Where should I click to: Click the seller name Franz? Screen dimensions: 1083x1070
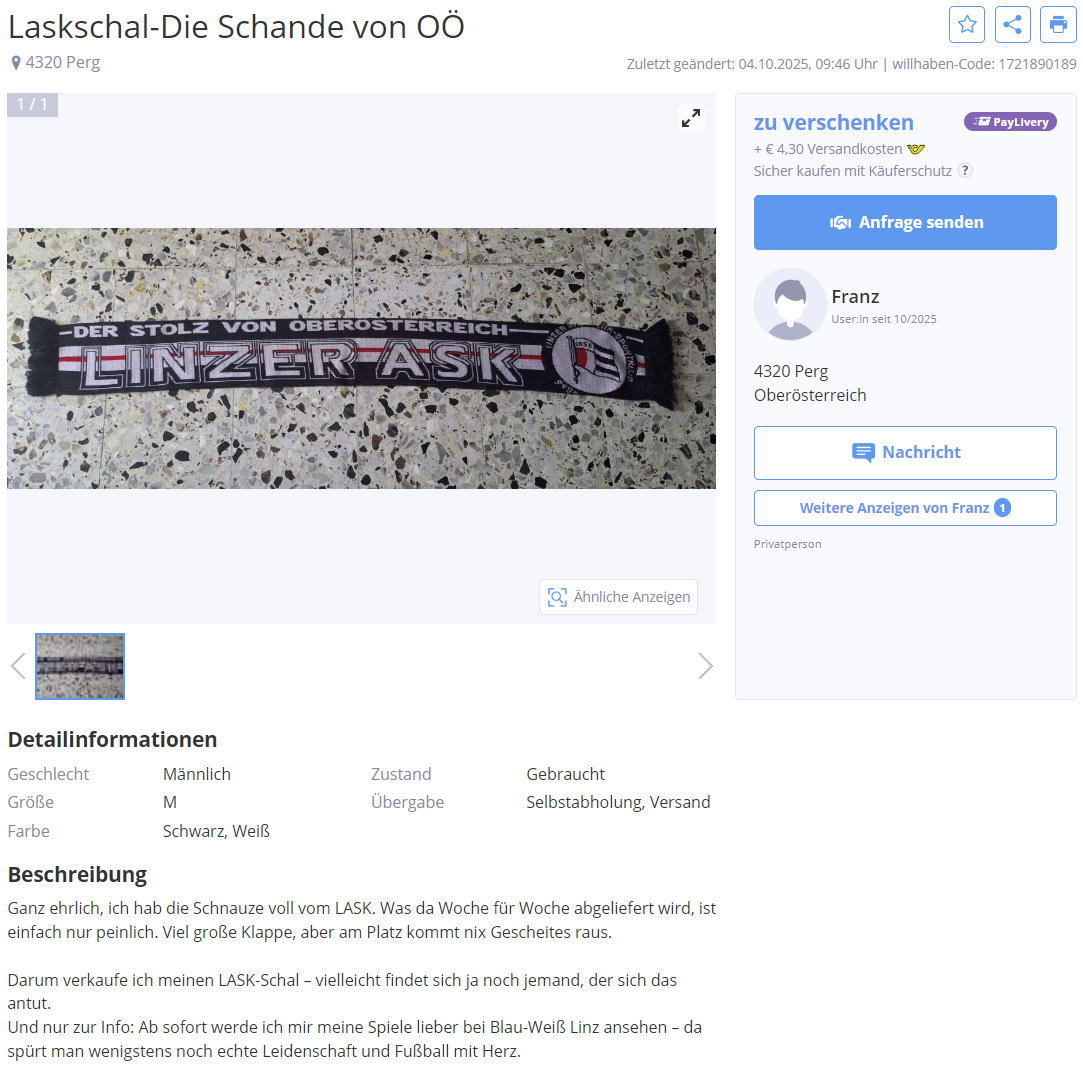tap(855, 296)
